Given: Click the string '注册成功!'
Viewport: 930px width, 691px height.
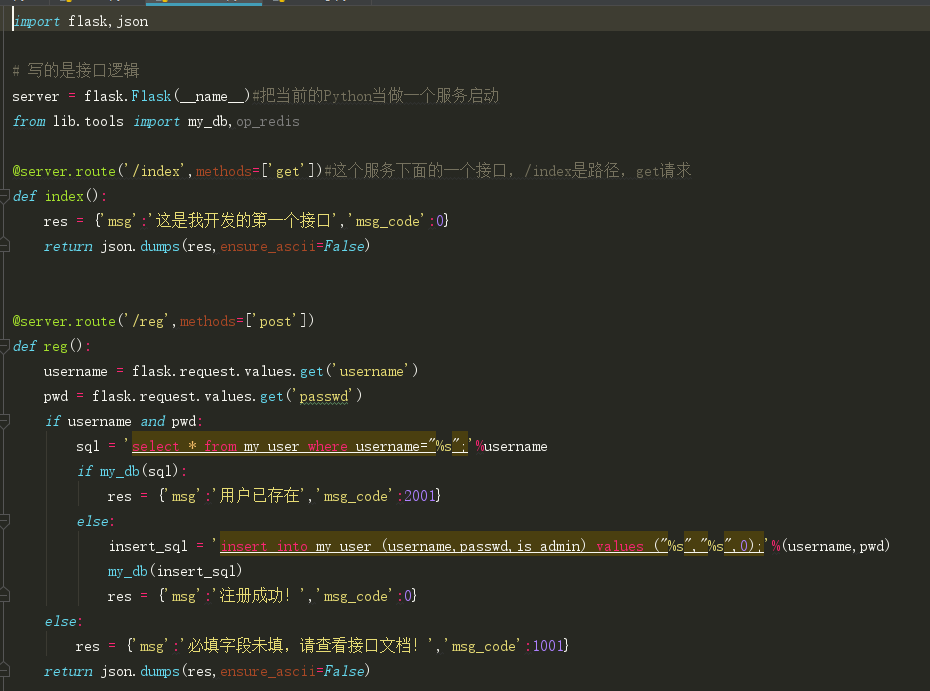Looking at the screenshot, I should [x=259, y=596].
